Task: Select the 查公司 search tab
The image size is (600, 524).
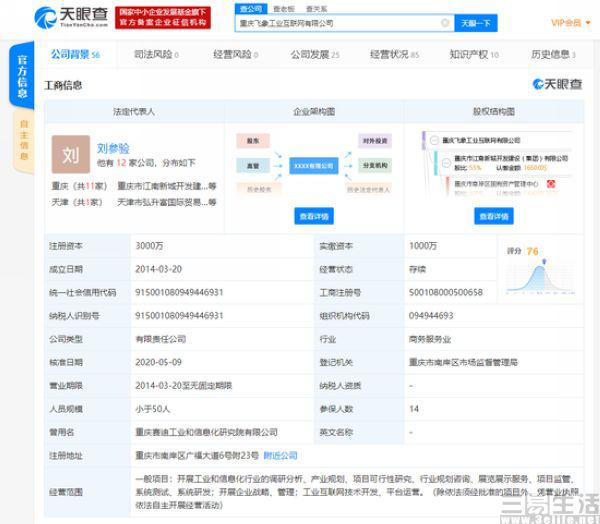Action: click(x=251, y=9)
